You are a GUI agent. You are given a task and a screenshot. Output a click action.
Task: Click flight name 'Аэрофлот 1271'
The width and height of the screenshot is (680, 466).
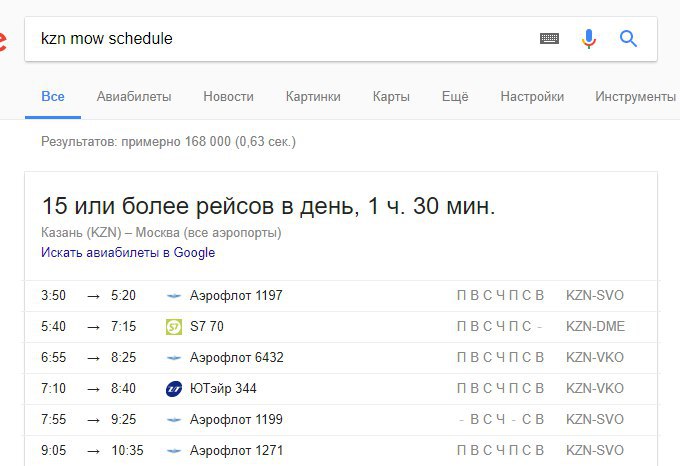[236, 450]
